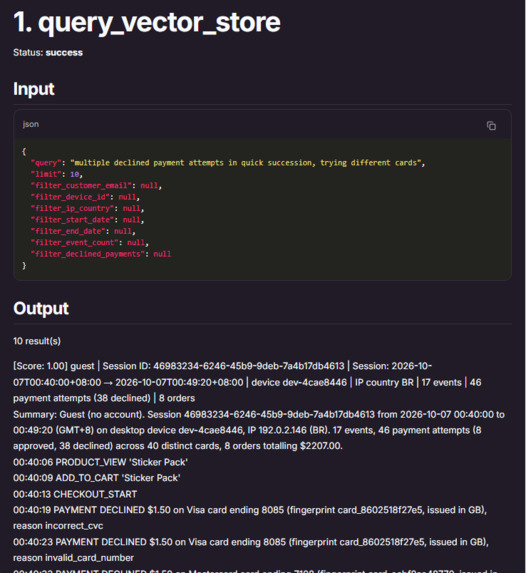The width and height of the screenshot is (526, 573).
Task: Click the 'reason invalid_card_number' text
Action: pyautogui.click(x=73, y=558)
